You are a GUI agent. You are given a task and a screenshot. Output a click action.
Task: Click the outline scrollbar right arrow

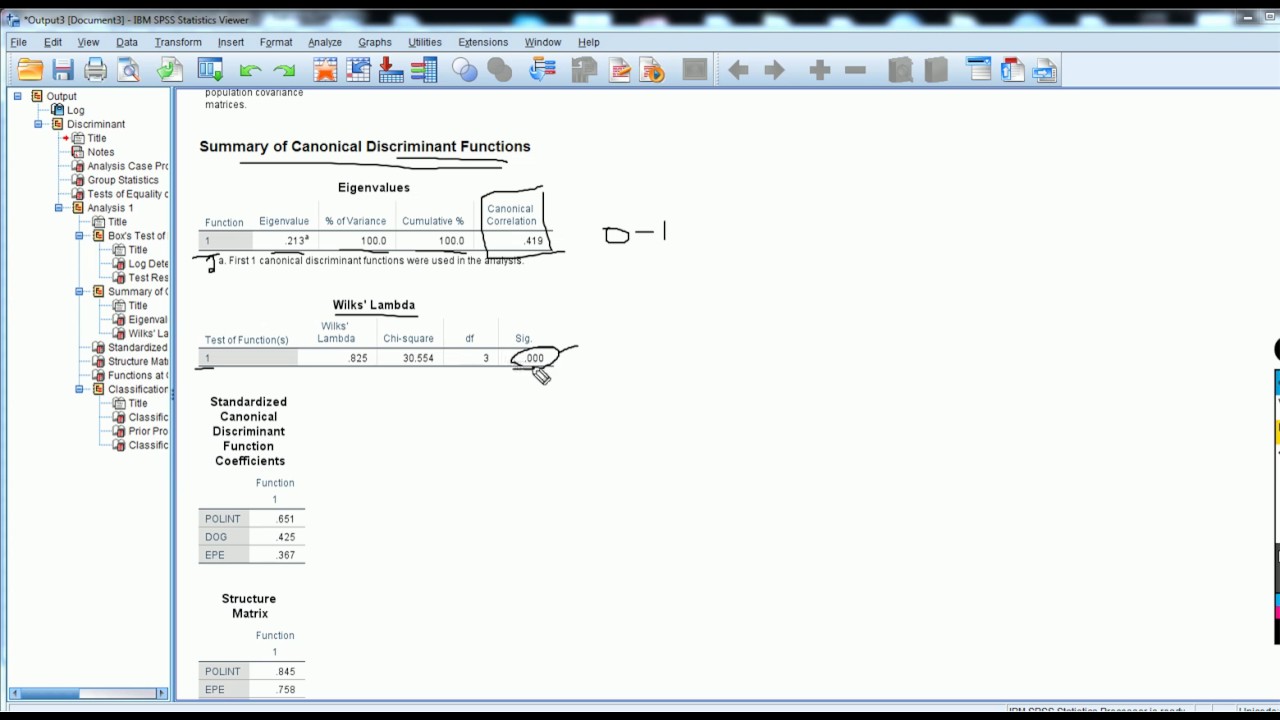pyautogui.click(x=162, y=693)
